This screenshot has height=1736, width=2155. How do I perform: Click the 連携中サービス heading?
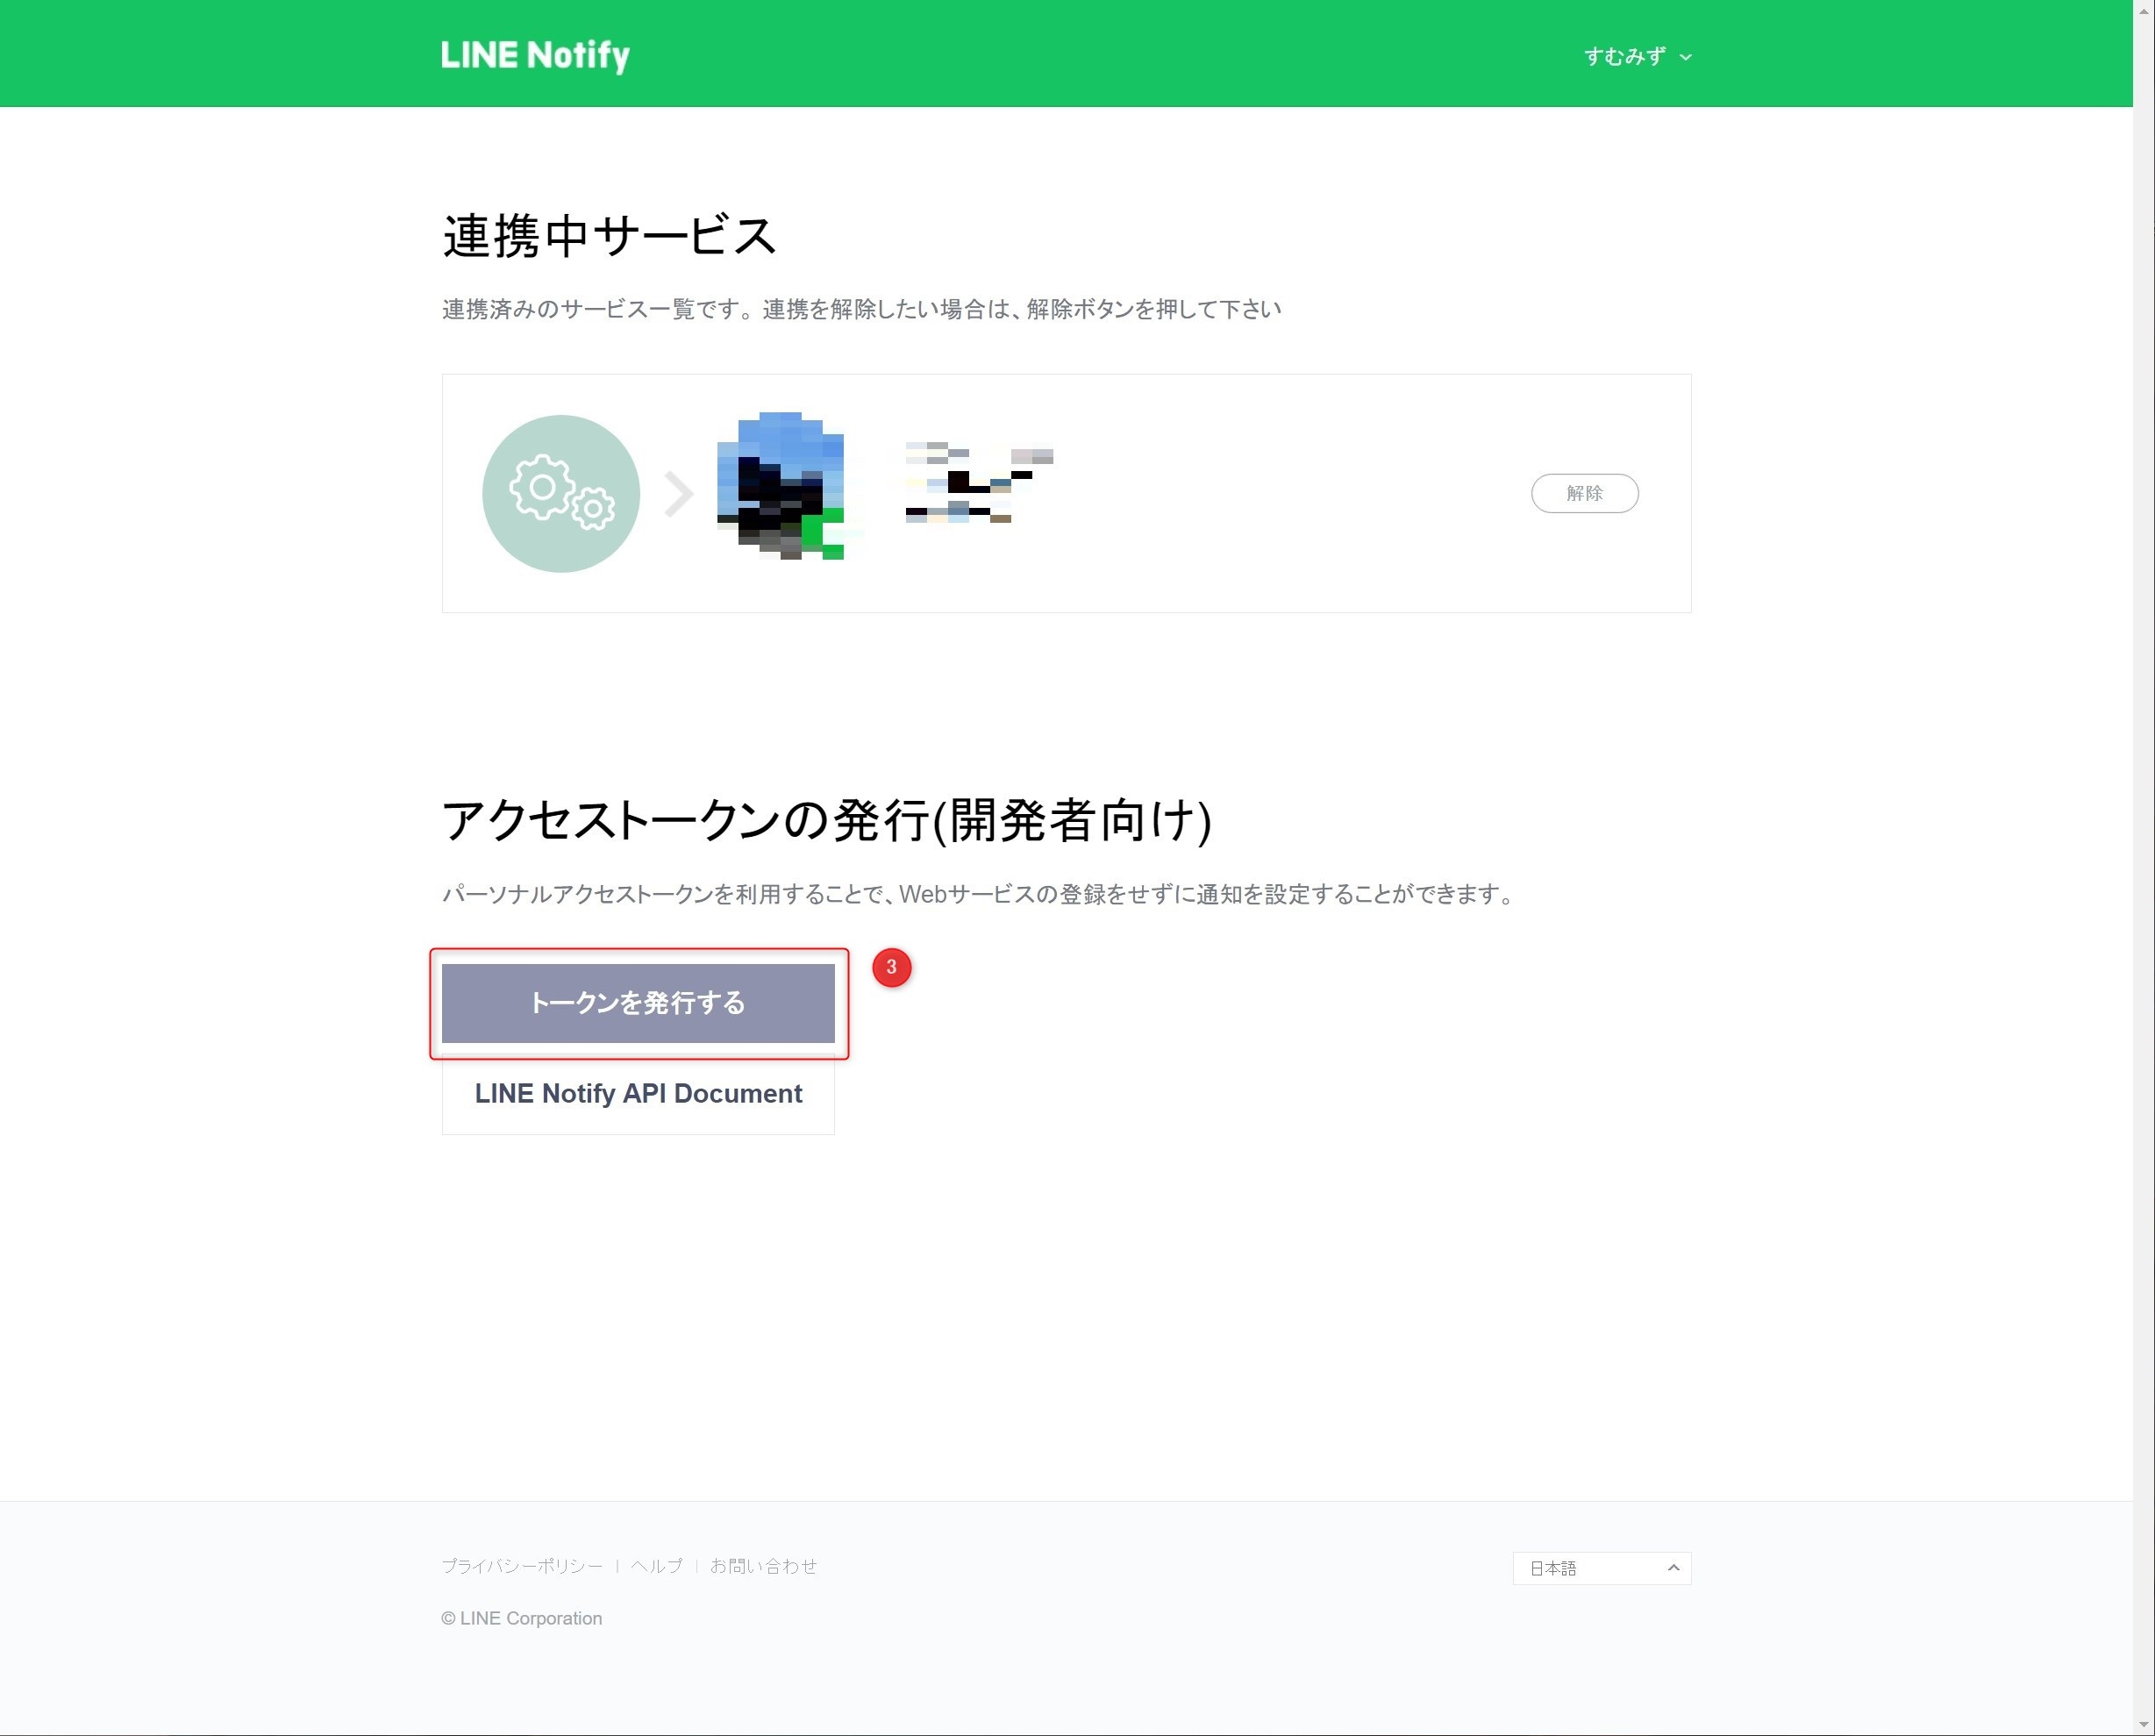(x=609, y=237)
